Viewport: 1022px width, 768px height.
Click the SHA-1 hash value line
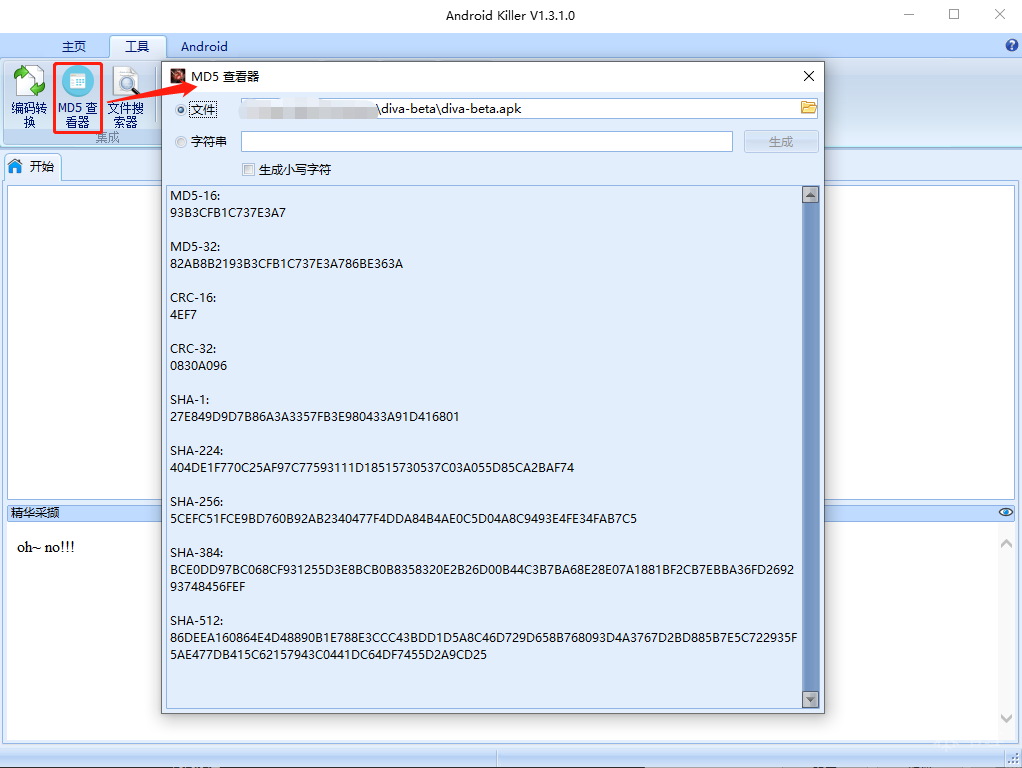[x=314, y=417]
